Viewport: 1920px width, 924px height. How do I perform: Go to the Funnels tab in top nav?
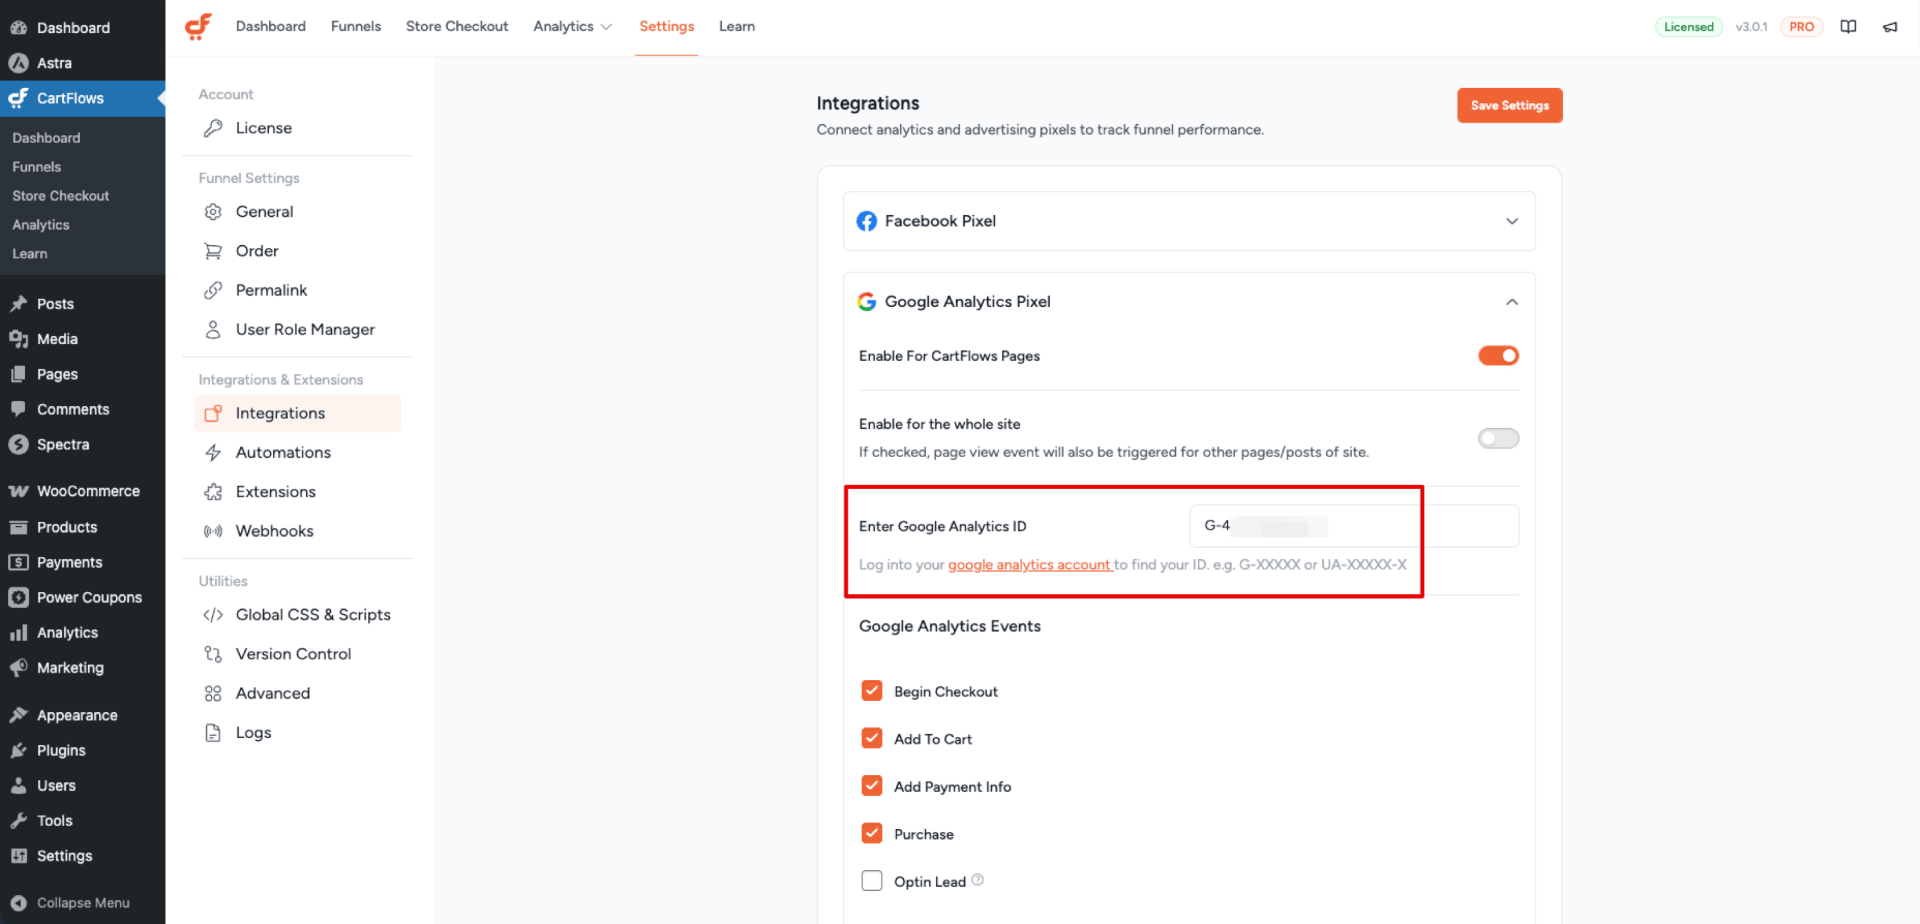[356, 27]
